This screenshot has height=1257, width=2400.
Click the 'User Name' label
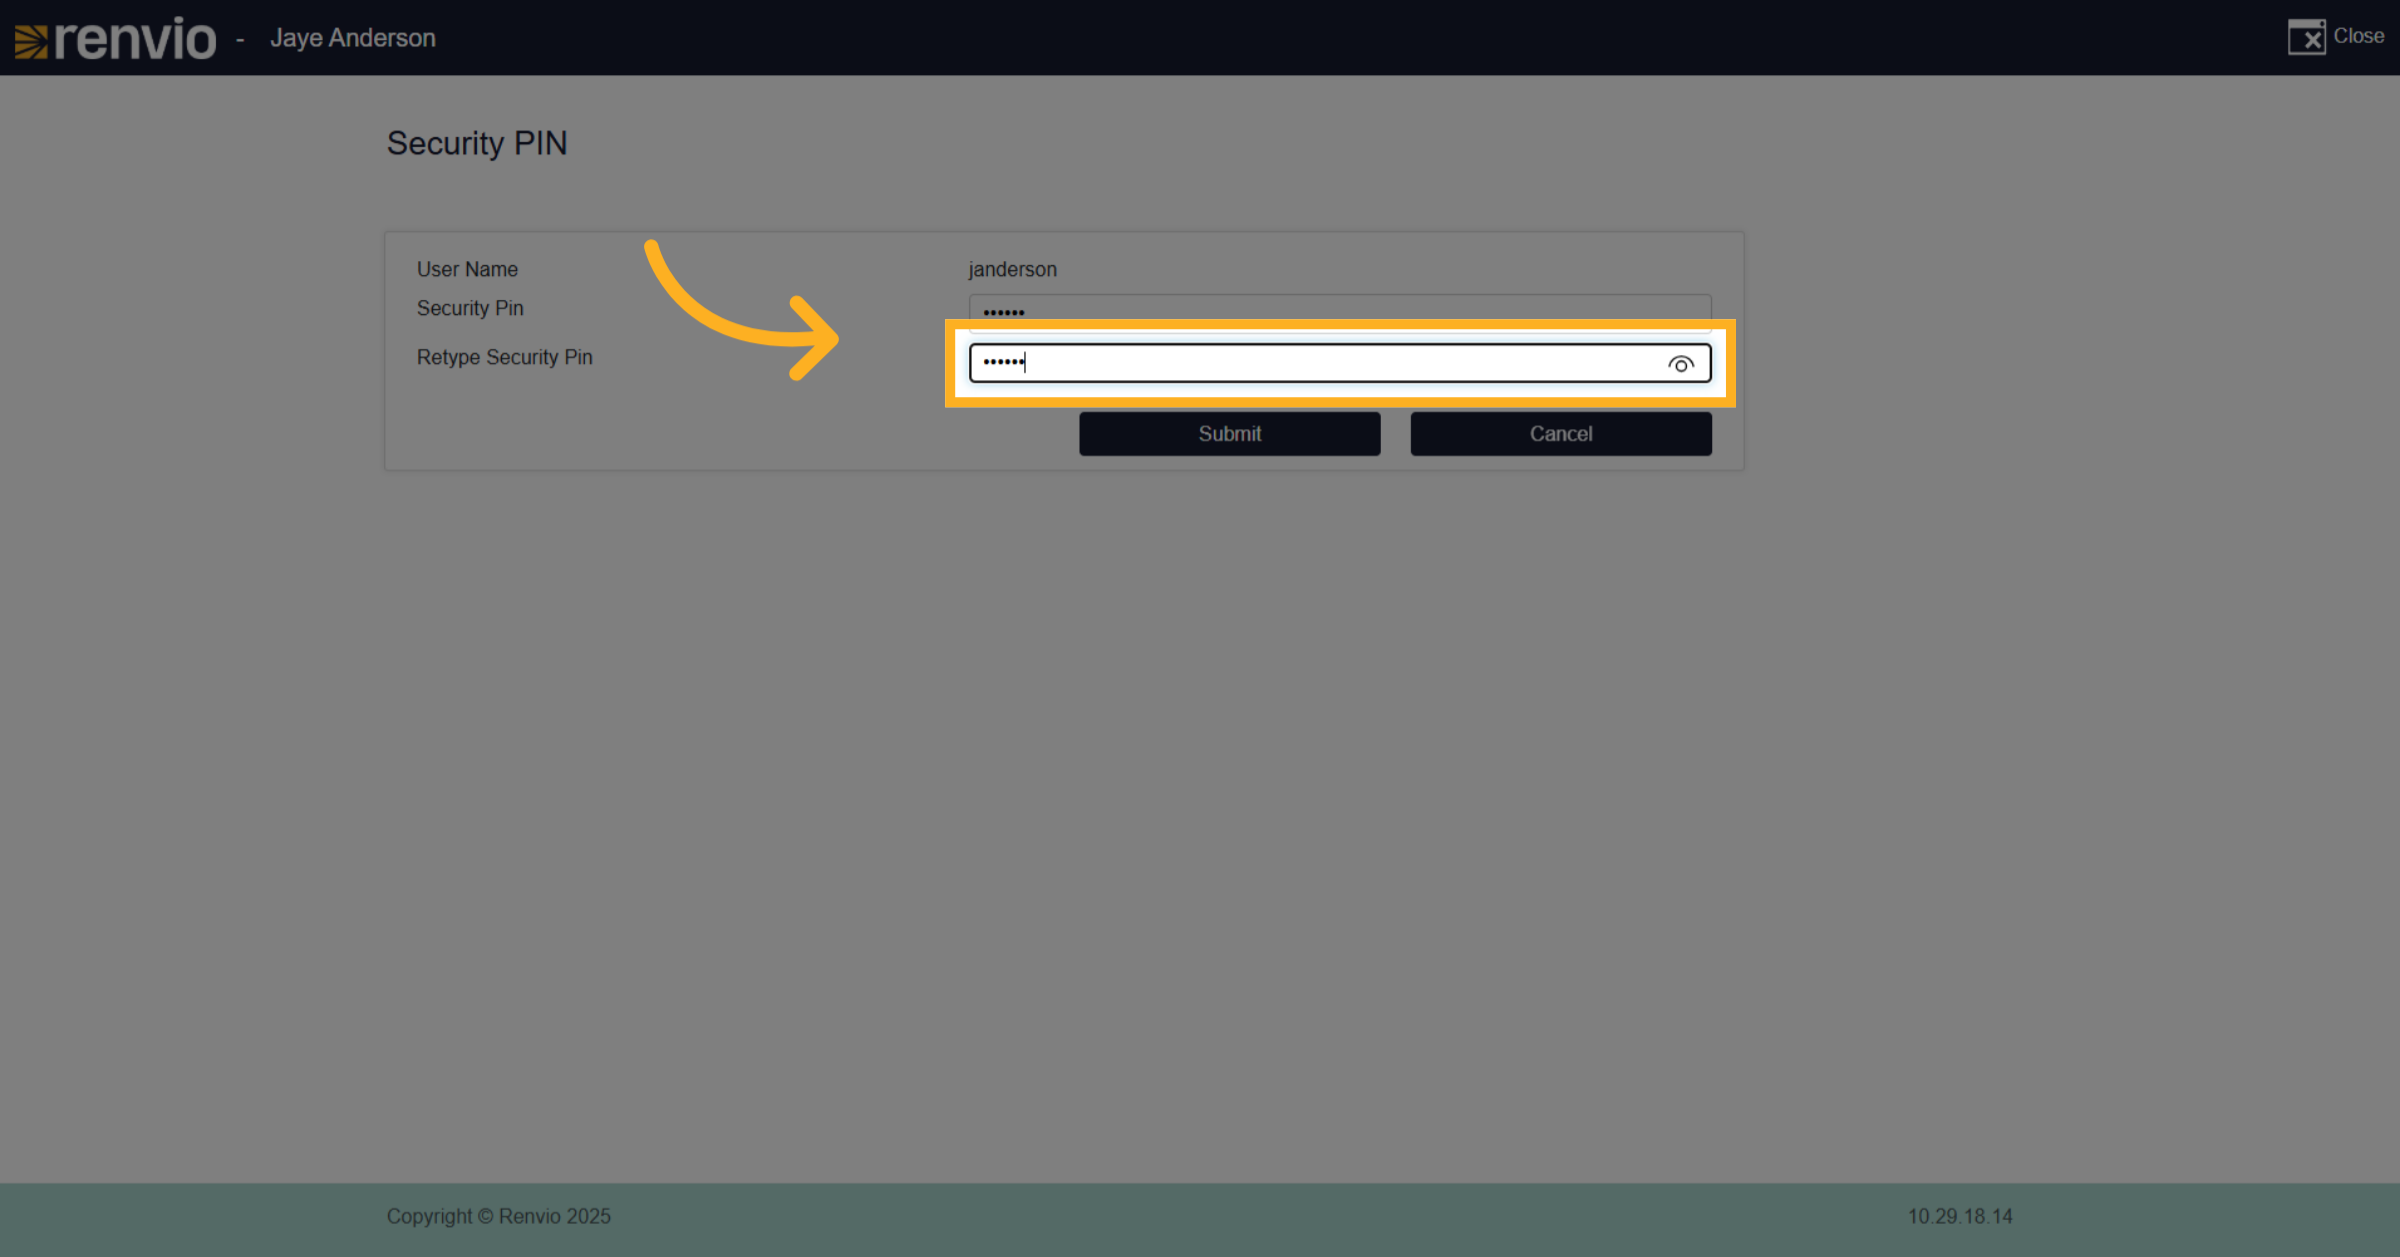pyautogui.click(x=467, y=269)
